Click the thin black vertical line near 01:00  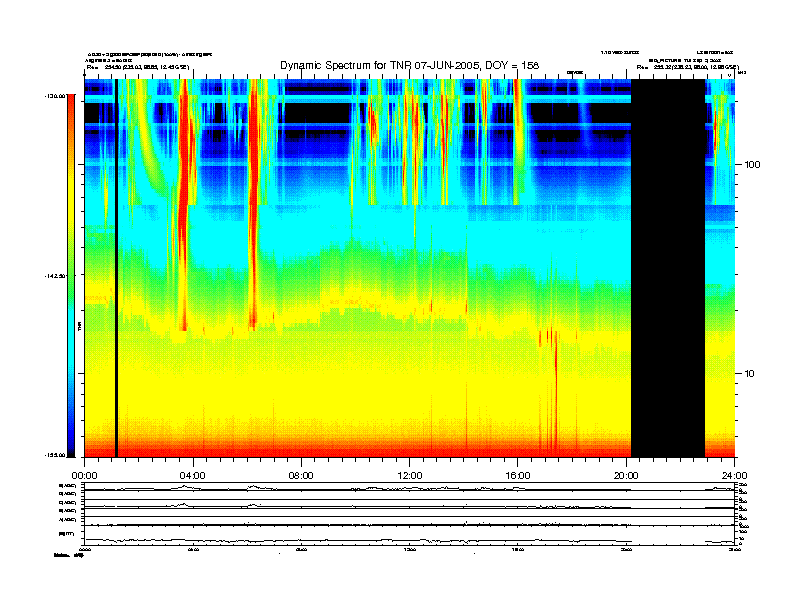click(116, 268)
